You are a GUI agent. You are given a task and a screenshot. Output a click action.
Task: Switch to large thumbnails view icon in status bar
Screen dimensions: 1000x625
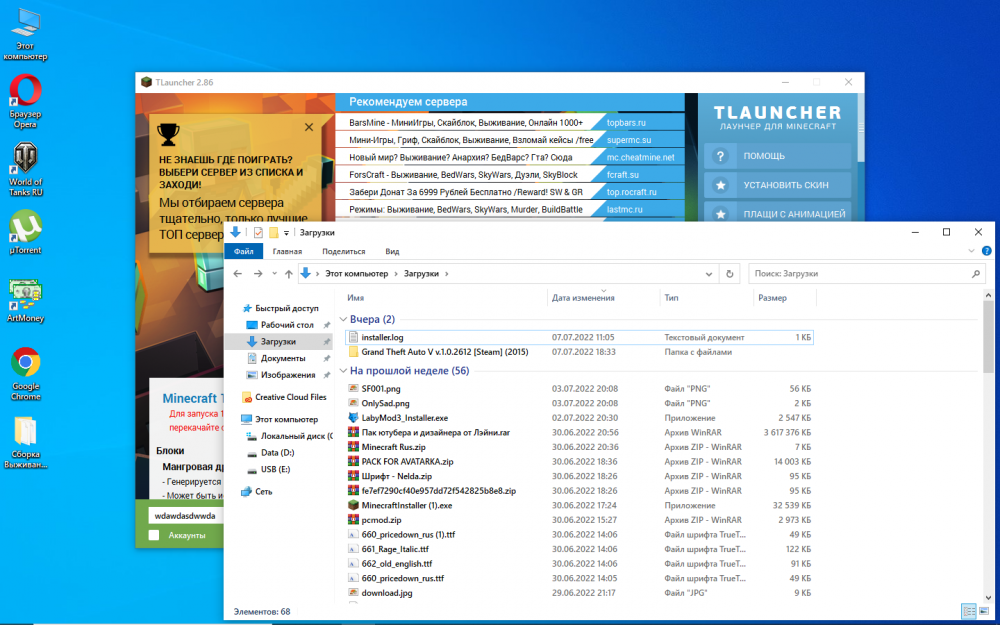pos(983,612)
